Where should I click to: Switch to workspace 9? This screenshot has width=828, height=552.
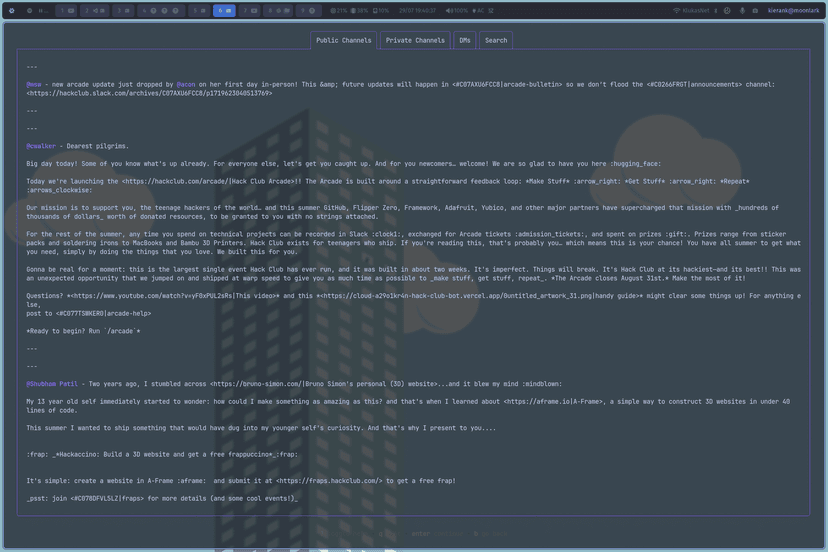(x=309, y=11)
